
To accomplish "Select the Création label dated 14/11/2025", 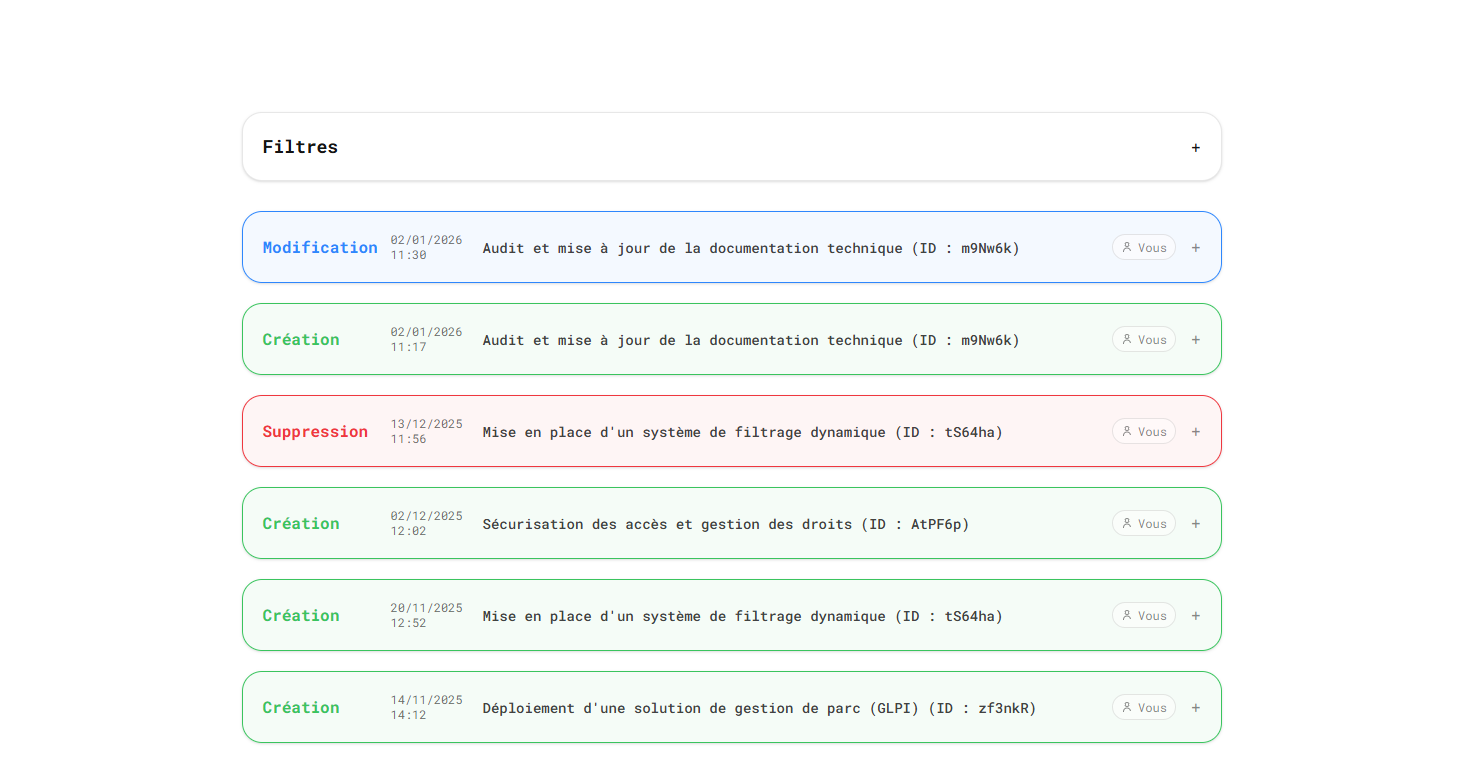I will [x=300, y=707].
